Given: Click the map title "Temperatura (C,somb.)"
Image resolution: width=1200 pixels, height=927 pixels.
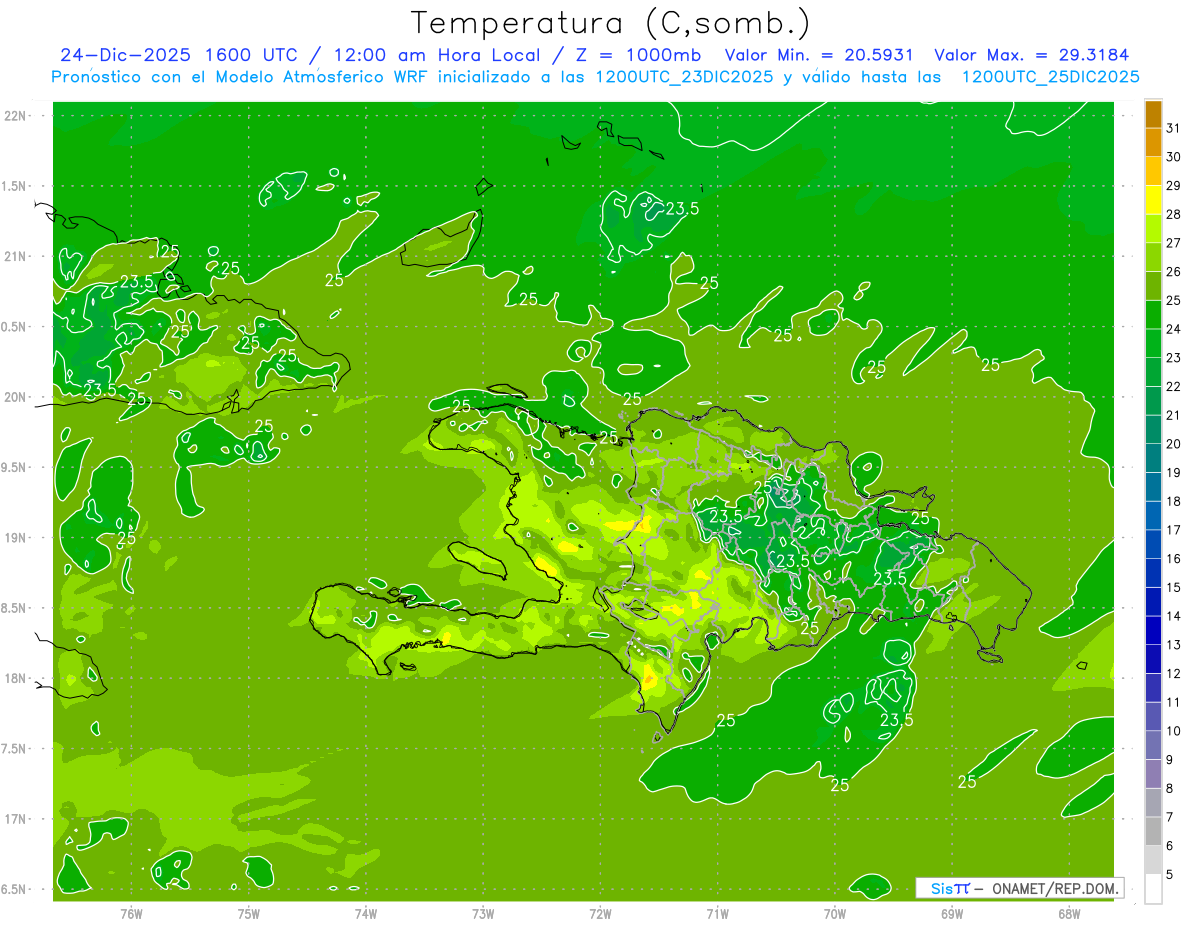Looking at the screenshot, I should (x=611, y=23).
